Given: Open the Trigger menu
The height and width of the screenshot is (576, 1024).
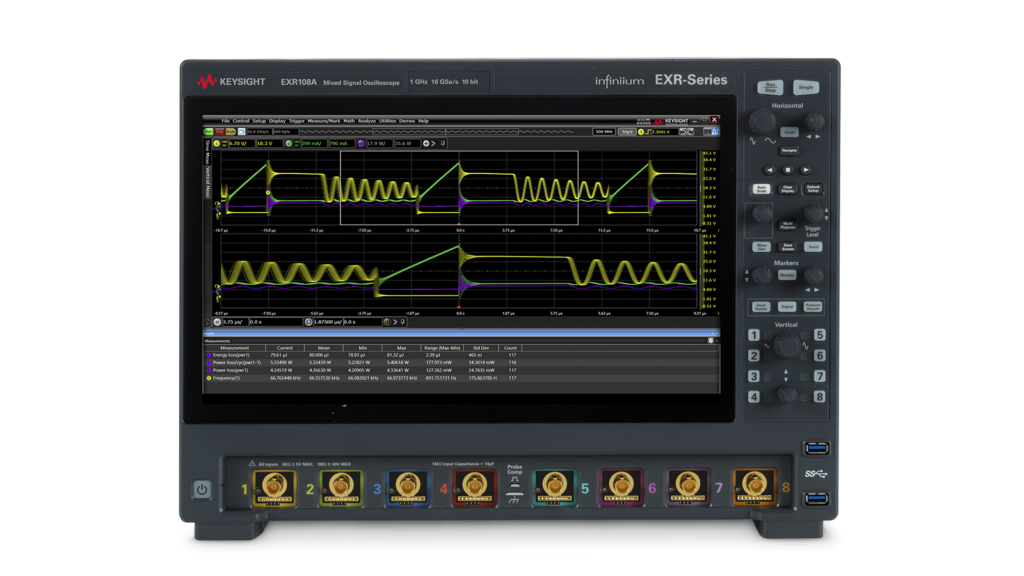Looking at the screenshot, I should (297, 121).
